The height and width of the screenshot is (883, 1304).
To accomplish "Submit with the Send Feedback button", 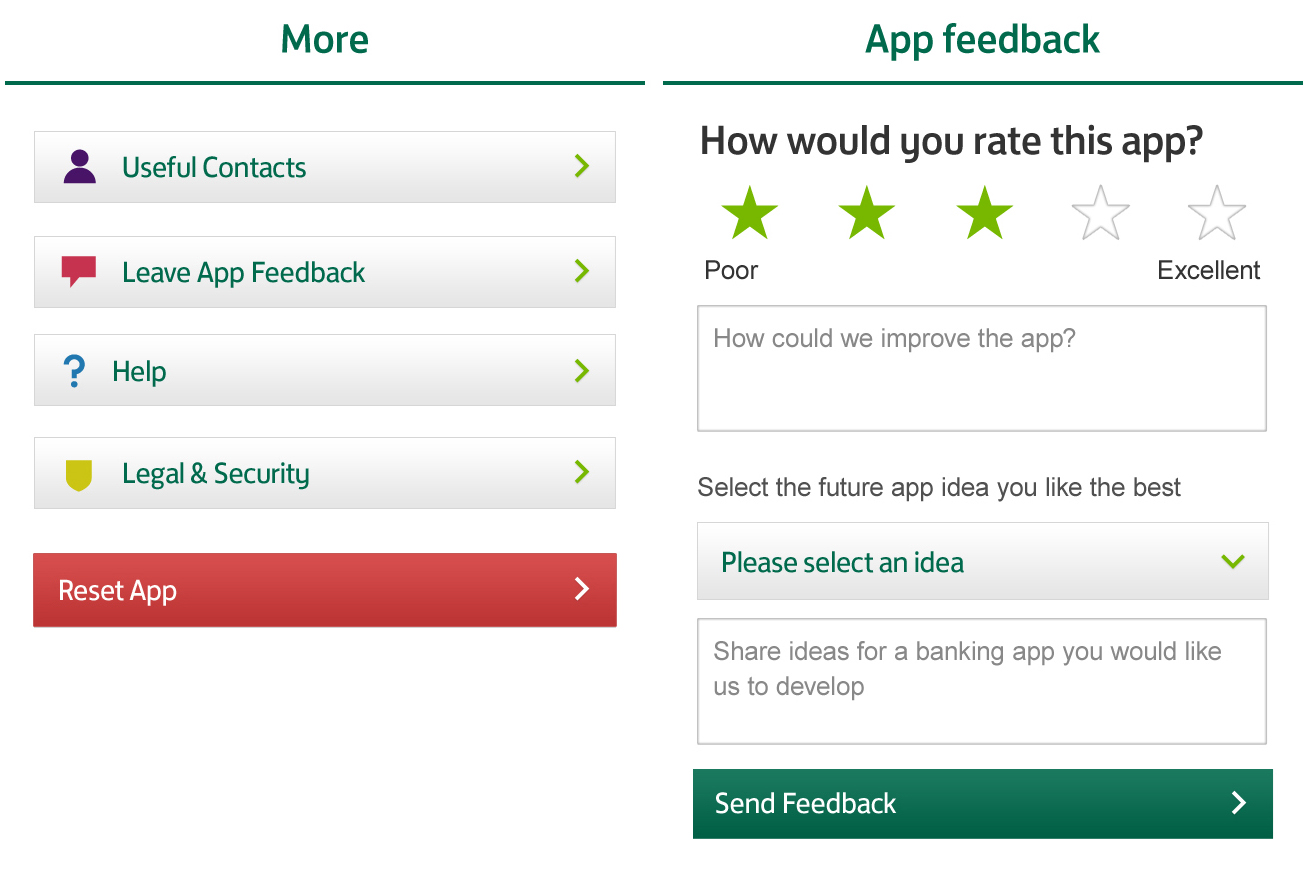I will [982, 803].
